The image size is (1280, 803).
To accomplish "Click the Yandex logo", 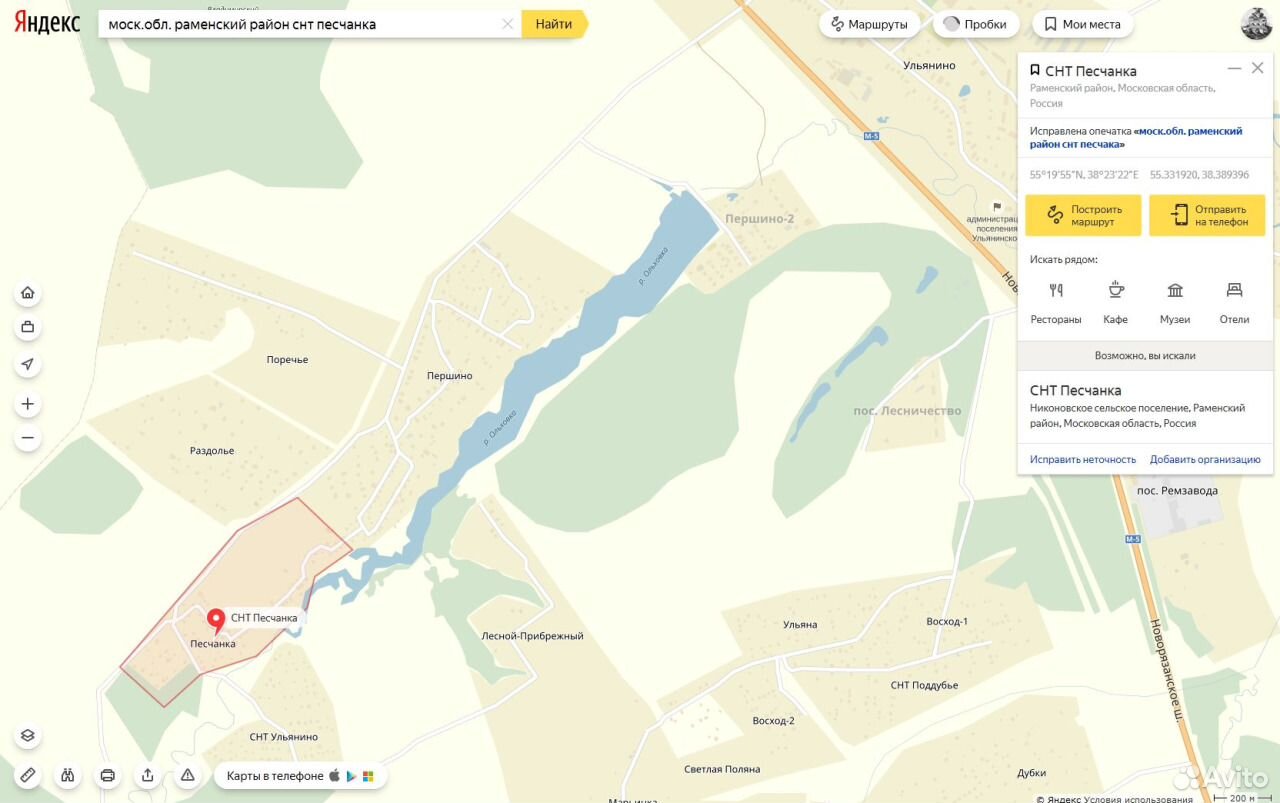I will click(47, 23).
